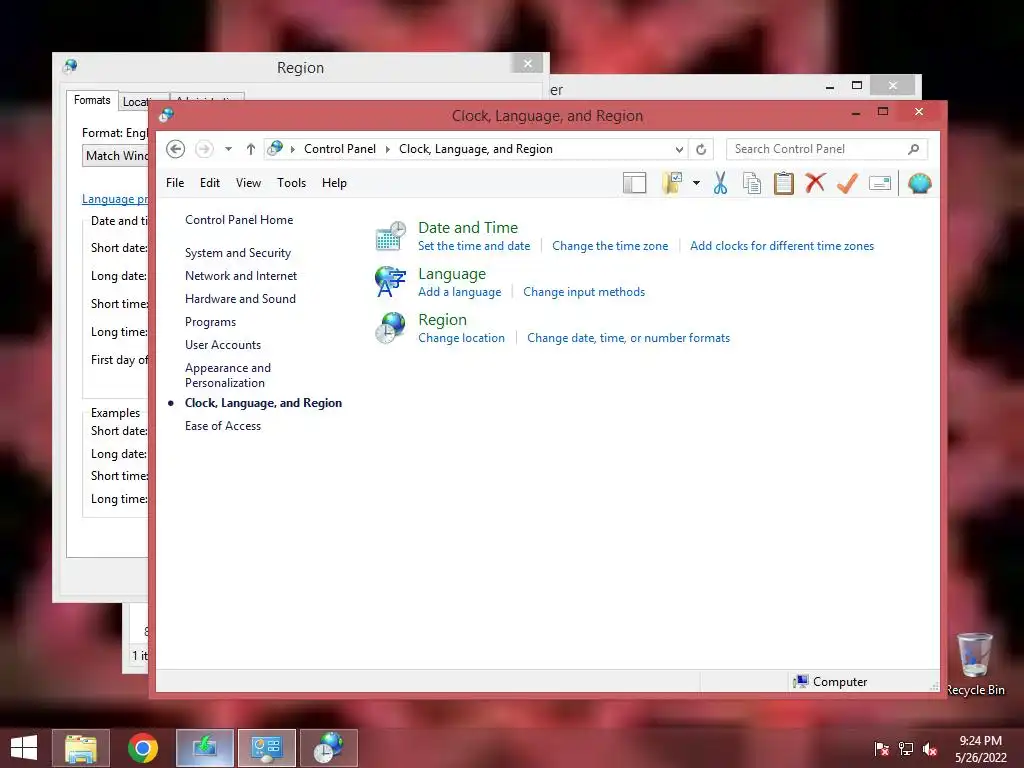Screen dimensions: 1024x768
Task: Open Programs category
Action: (210, 322)
